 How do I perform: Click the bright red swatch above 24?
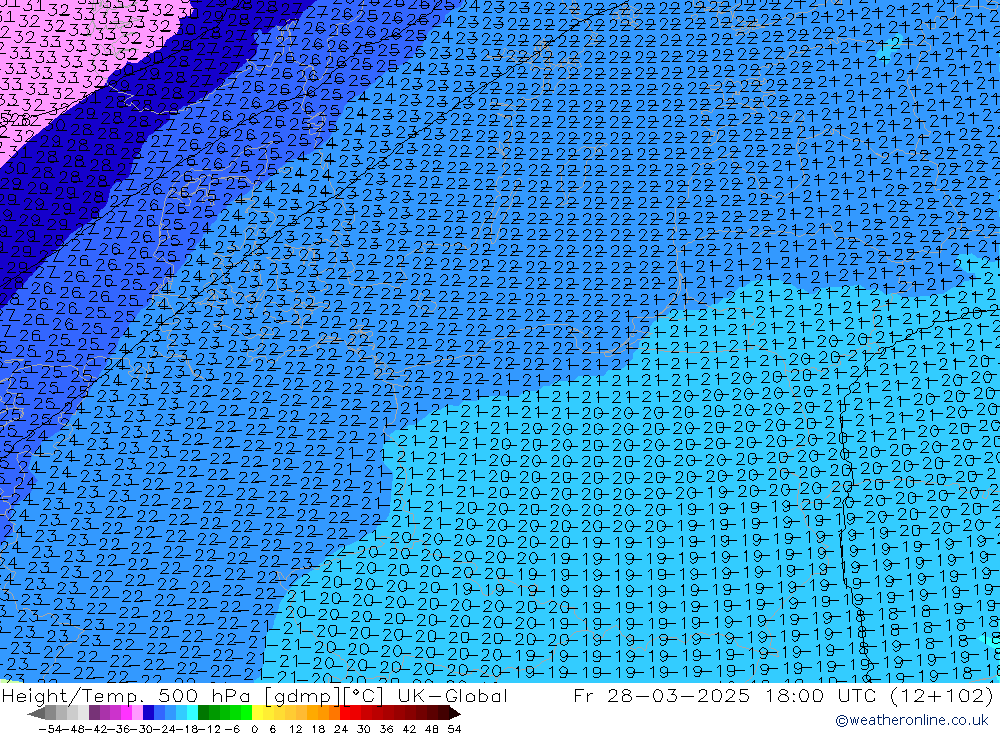345,713
